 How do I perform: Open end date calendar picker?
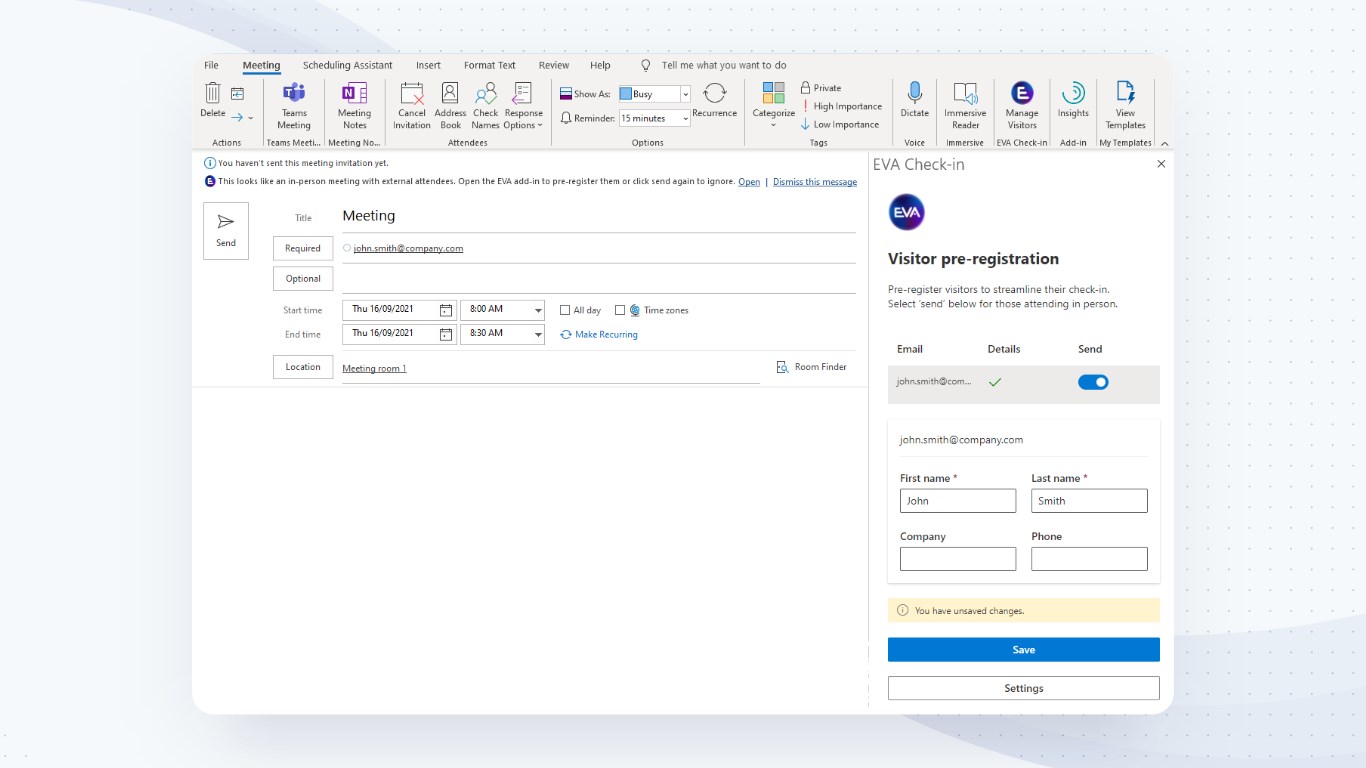click(446, 334)
